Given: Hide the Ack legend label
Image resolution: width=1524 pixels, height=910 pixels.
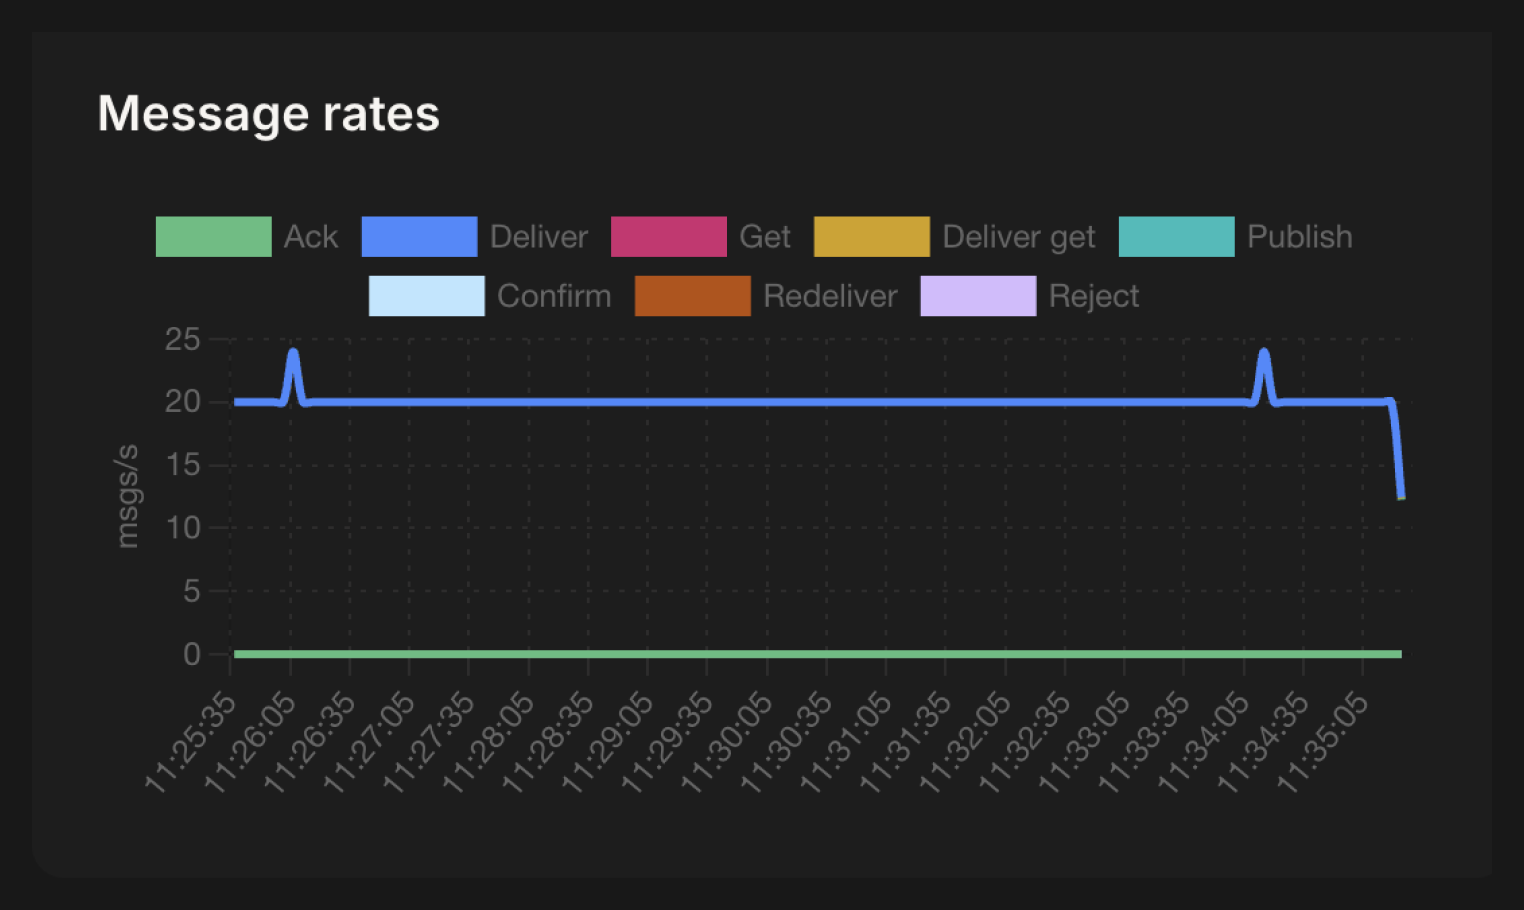Looking at the screenshot, I should point(311,237).
